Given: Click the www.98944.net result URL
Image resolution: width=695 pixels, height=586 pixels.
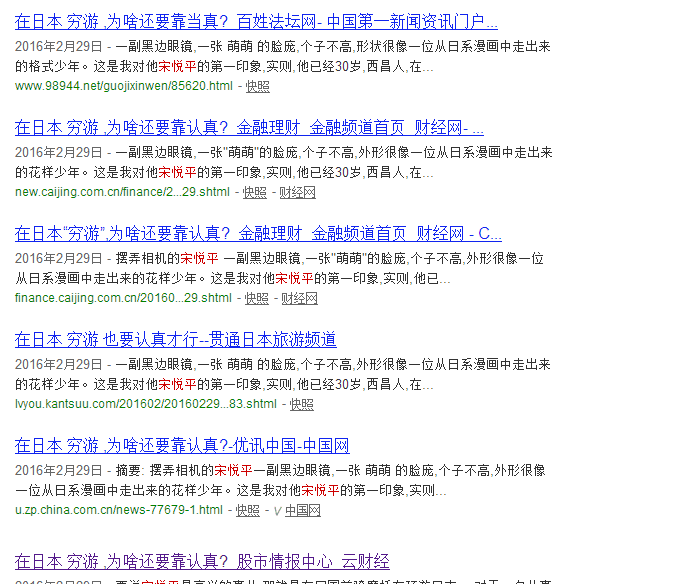Looking at the screenshot, I should click(x=124, y=86).
